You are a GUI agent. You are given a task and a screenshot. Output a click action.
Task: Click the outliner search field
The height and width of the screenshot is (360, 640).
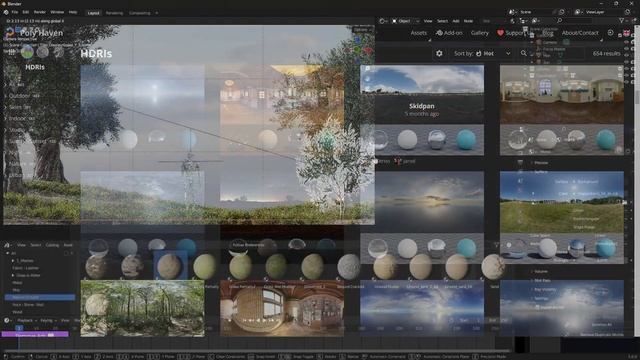point(574,20)
